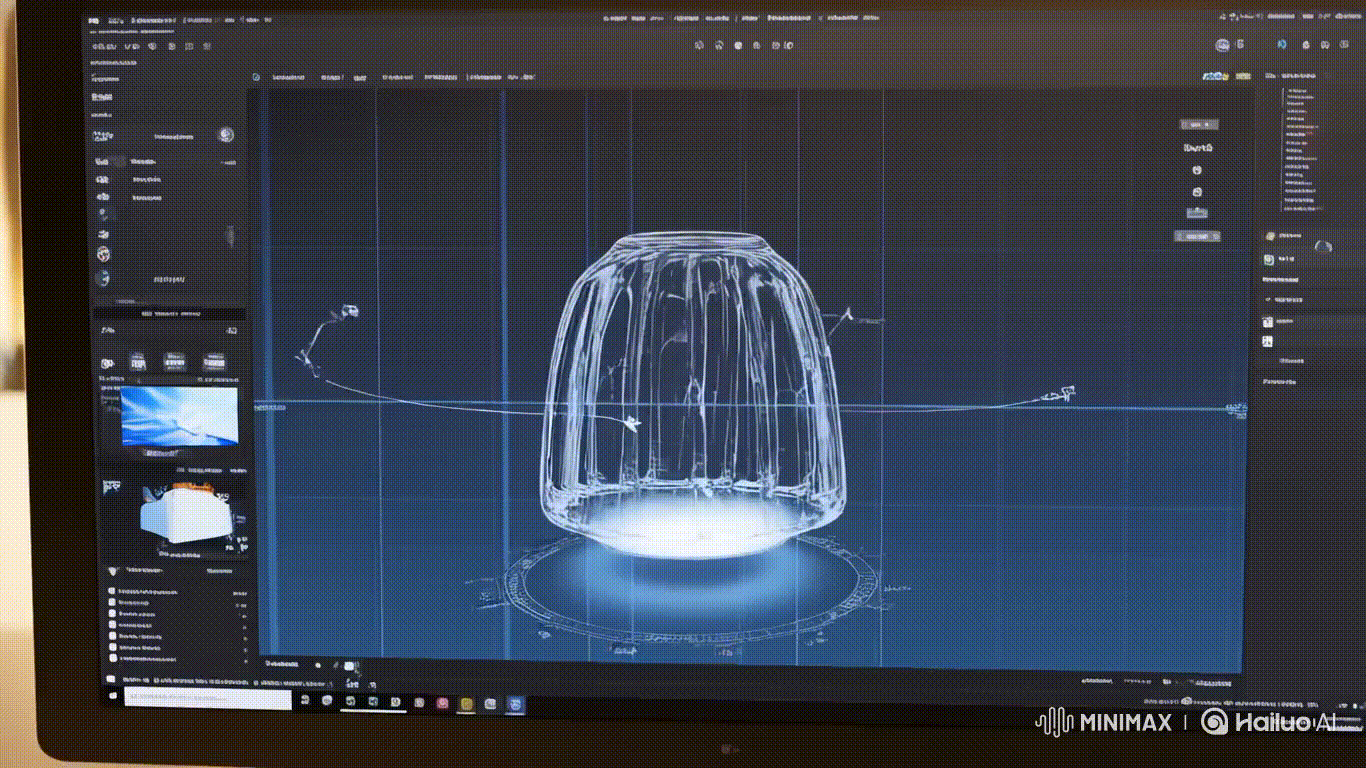Open the top dropdown button in viewport overlay
Screen dimensions: 1366x768
point(1198,125)
